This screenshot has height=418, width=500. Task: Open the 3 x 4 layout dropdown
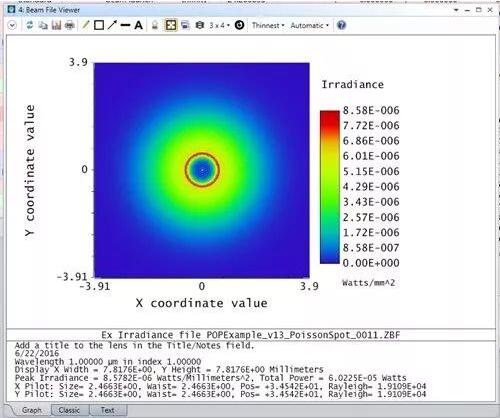219,25
